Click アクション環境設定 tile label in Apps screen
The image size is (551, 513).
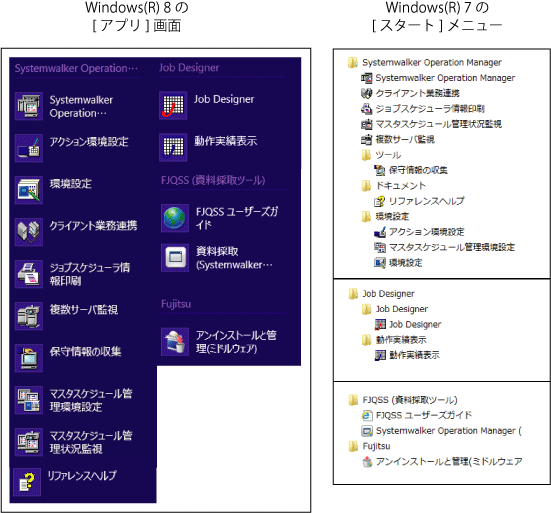point(89,142)
